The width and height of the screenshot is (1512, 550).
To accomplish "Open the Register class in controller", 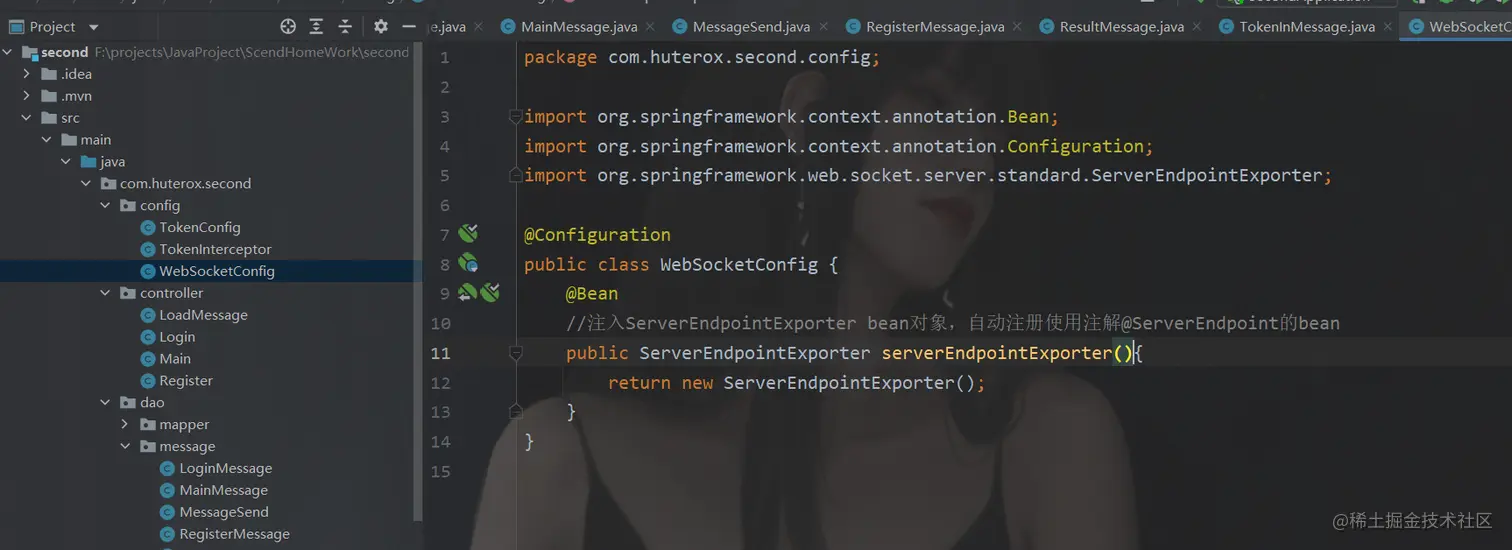I will pos(186,381).
